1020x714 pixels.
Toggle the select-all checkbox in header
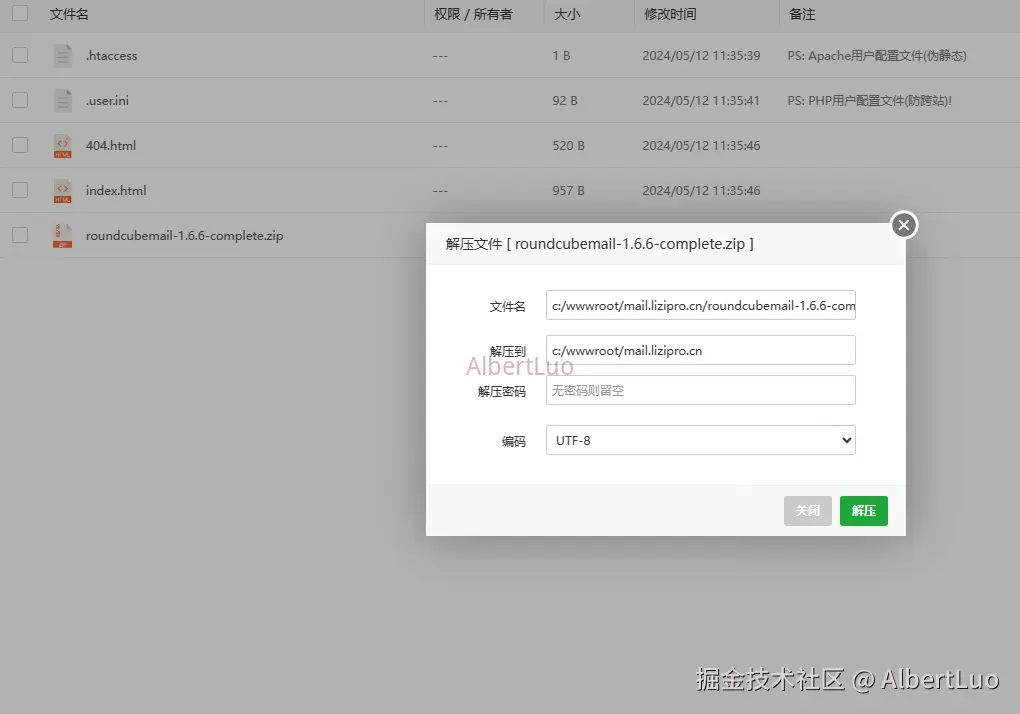20,13
